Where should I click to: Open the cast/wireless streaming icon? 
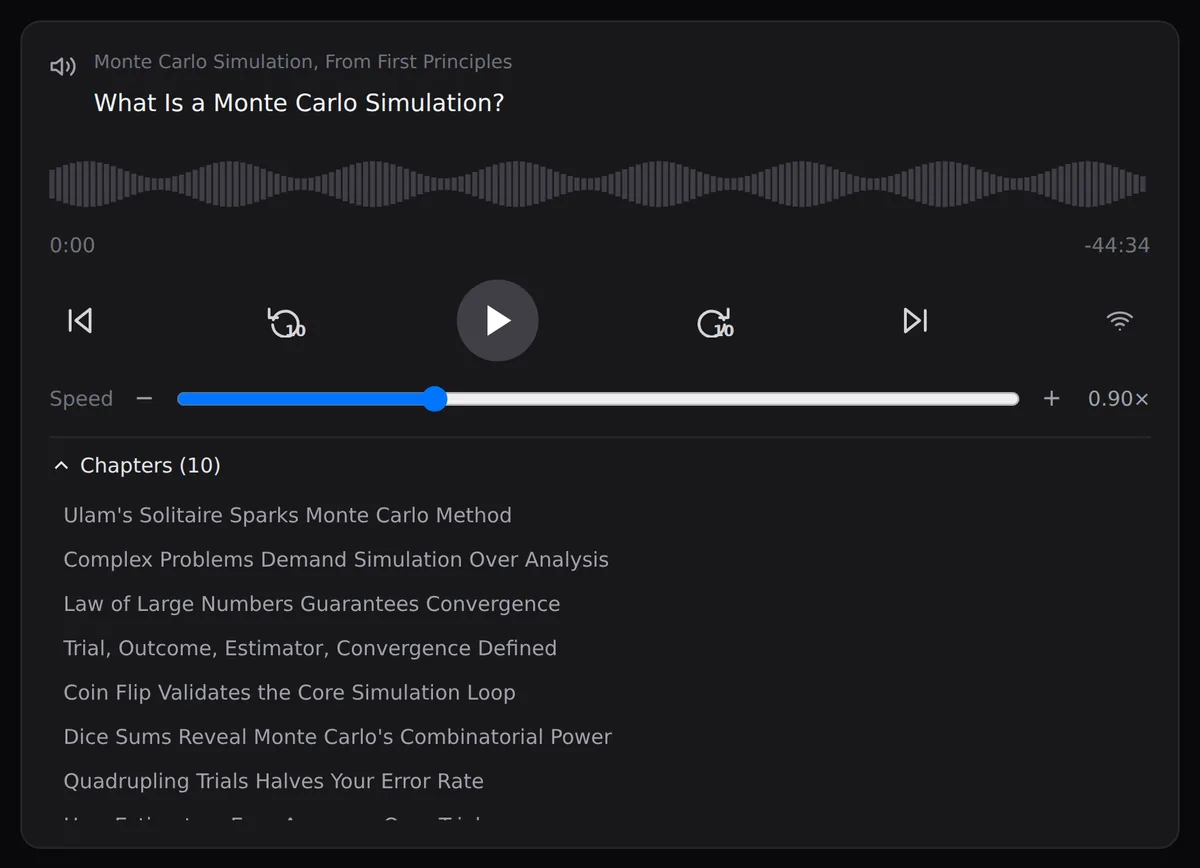tap(1119, 320)
